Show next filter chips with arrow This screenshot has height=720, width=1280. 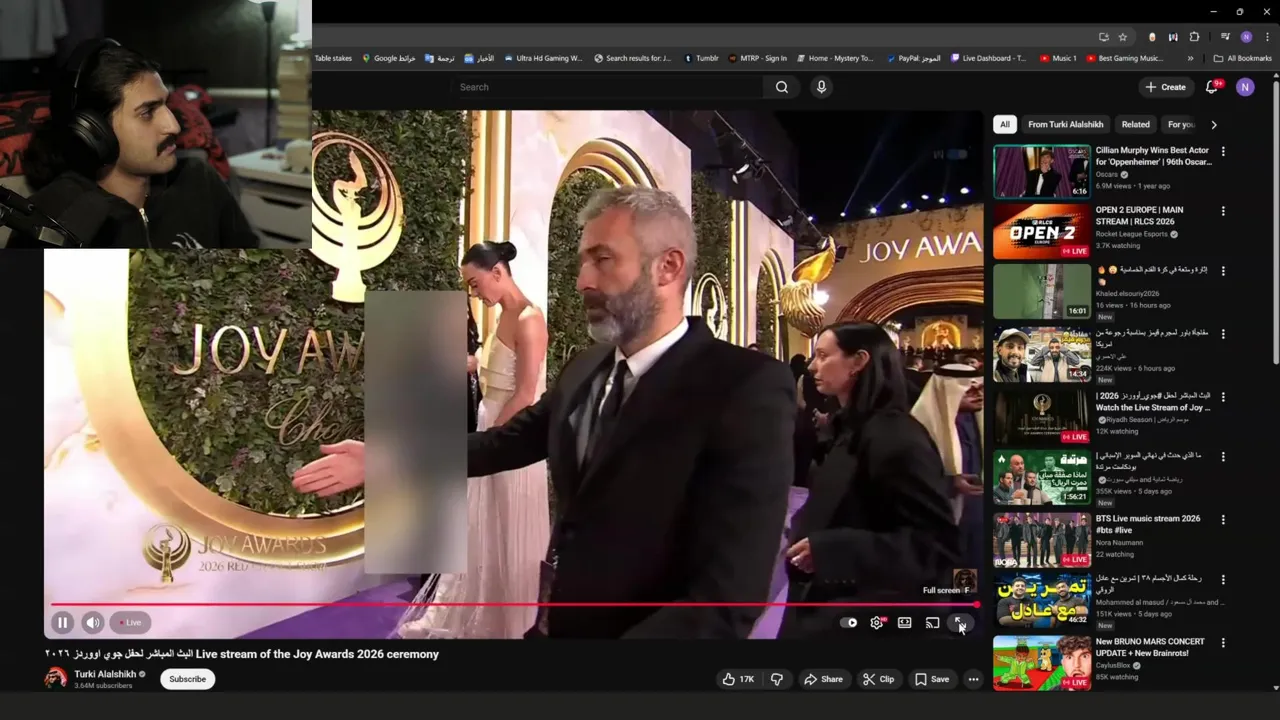[x=1214, y=124]
